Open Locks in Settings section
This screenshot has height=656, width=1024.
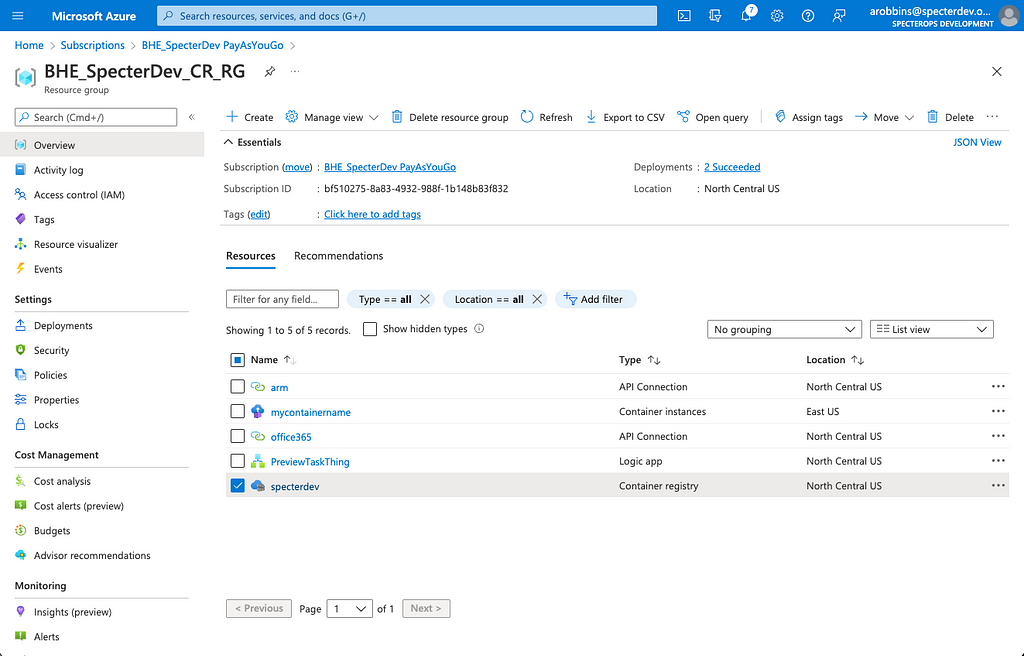click(x=46, y=425)
